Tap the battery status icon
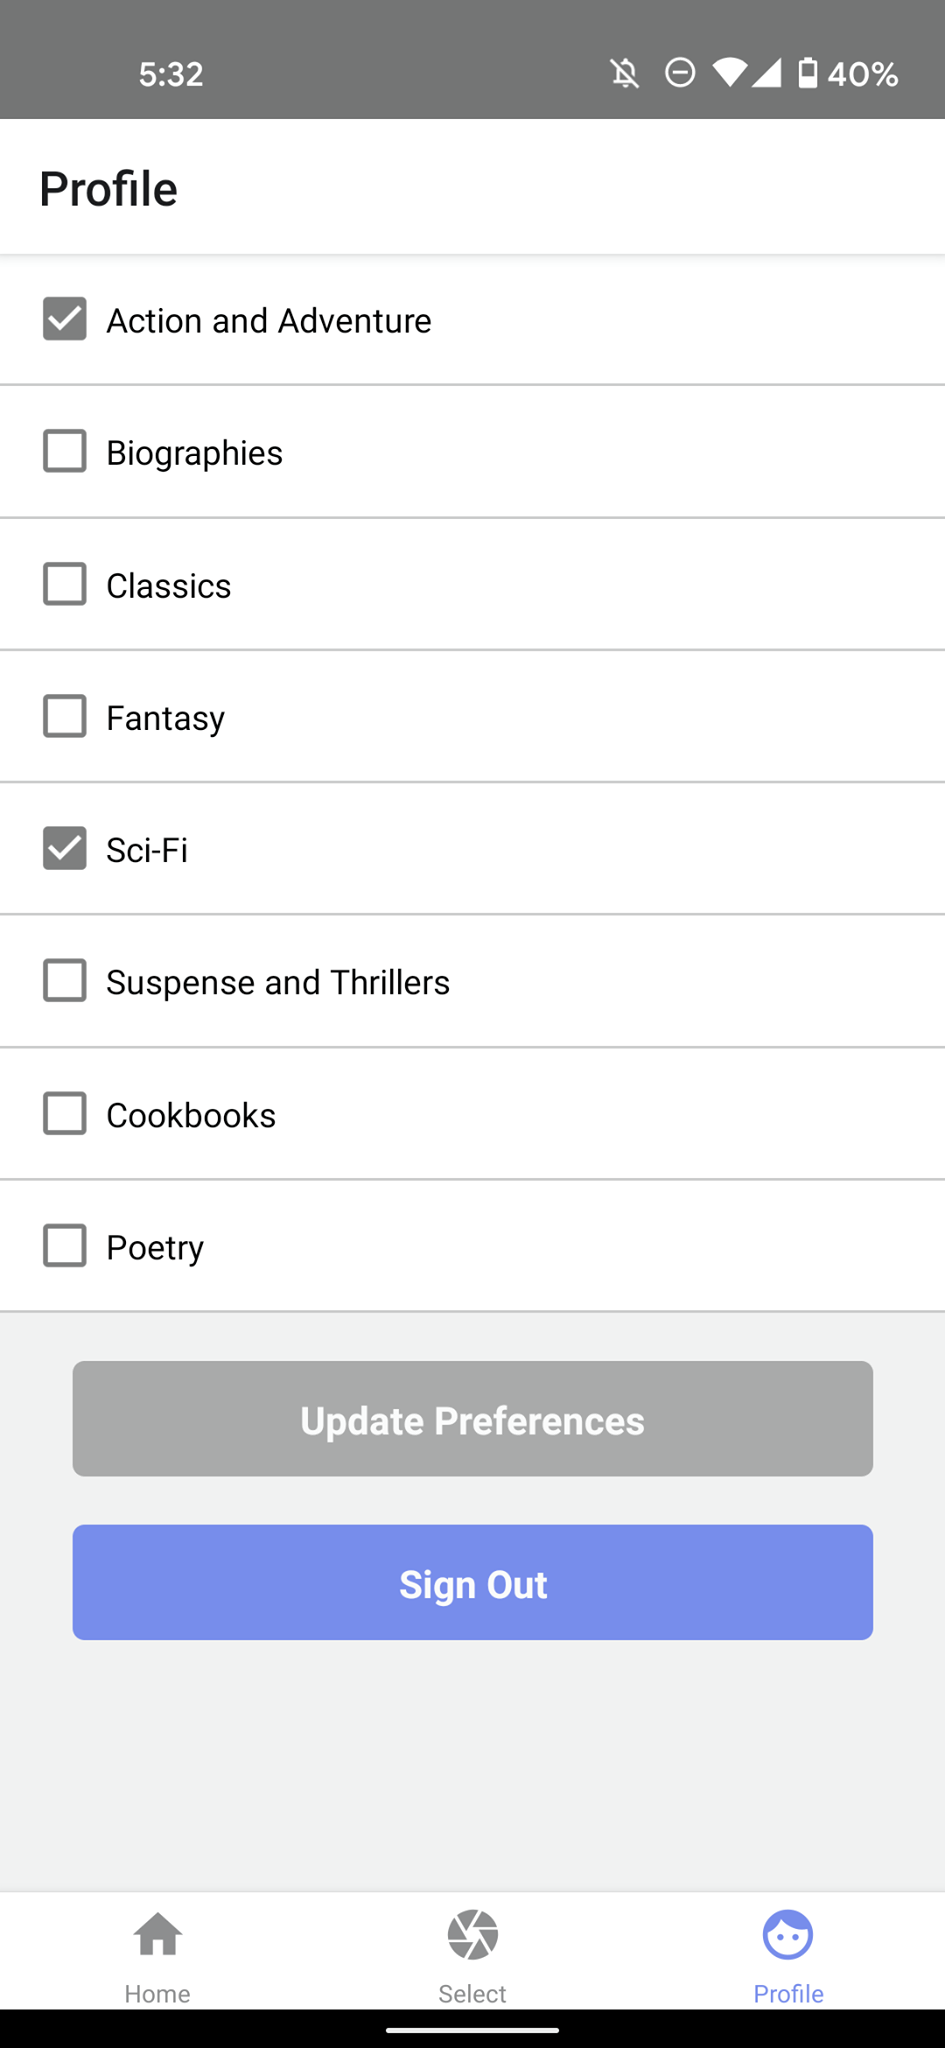Image resolution: width=945 pixels, height=2048 pixels. point(808,73)
